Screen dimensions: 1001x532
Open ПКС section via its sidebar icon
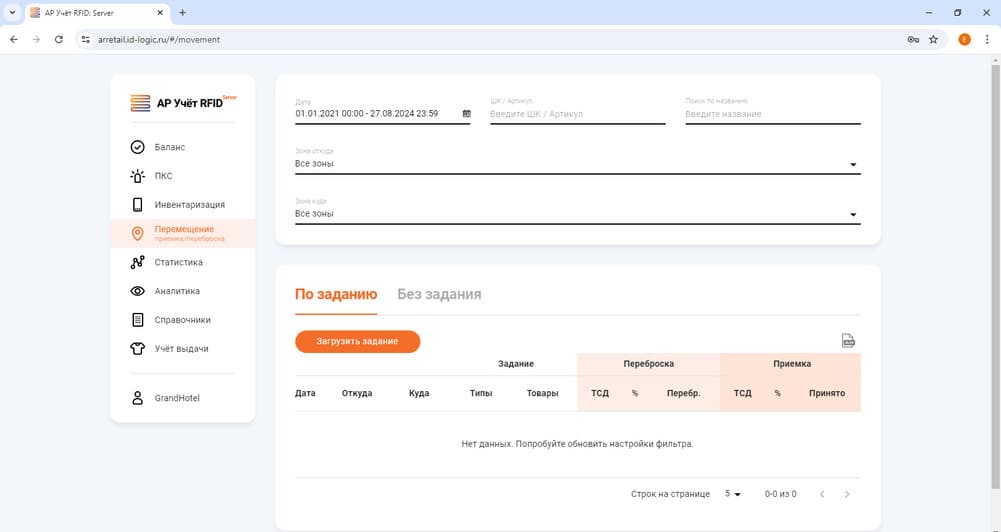click(138, 176)
